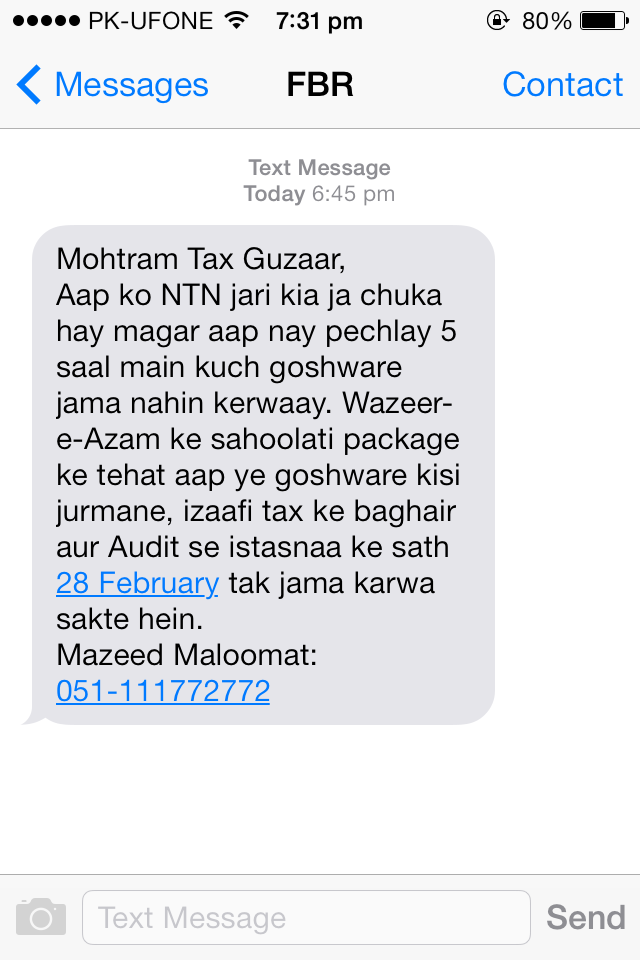Focus the Text Message input field

(306, 917)
